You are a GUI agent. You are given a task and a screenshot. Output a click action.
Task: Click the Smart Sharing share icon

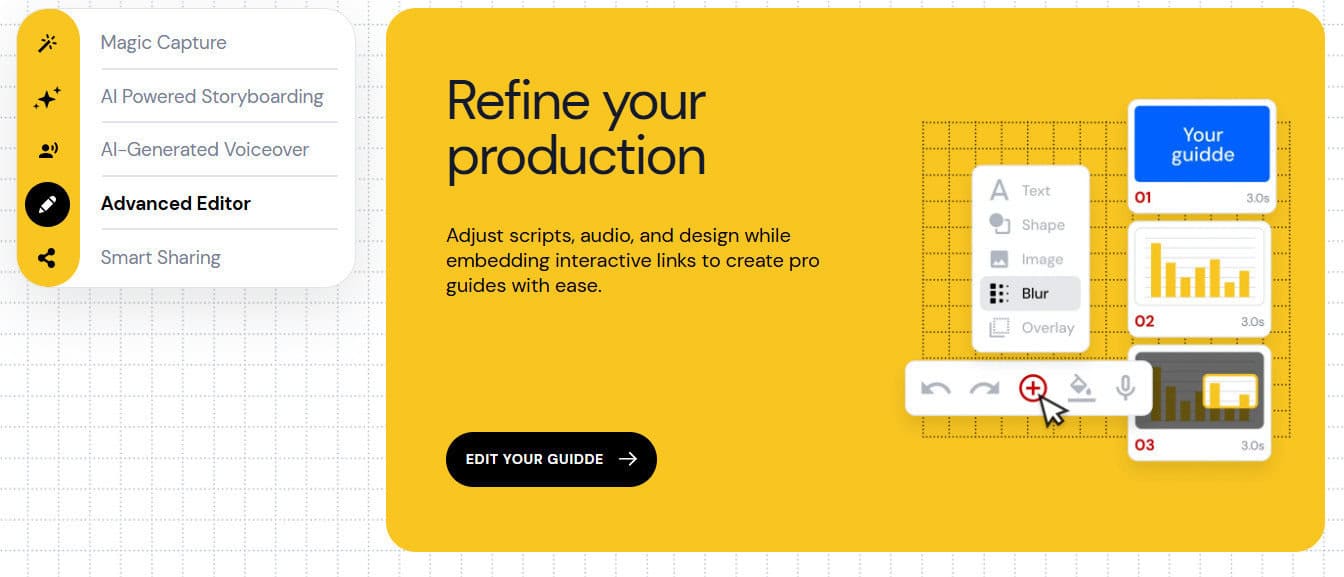point(47,258)
